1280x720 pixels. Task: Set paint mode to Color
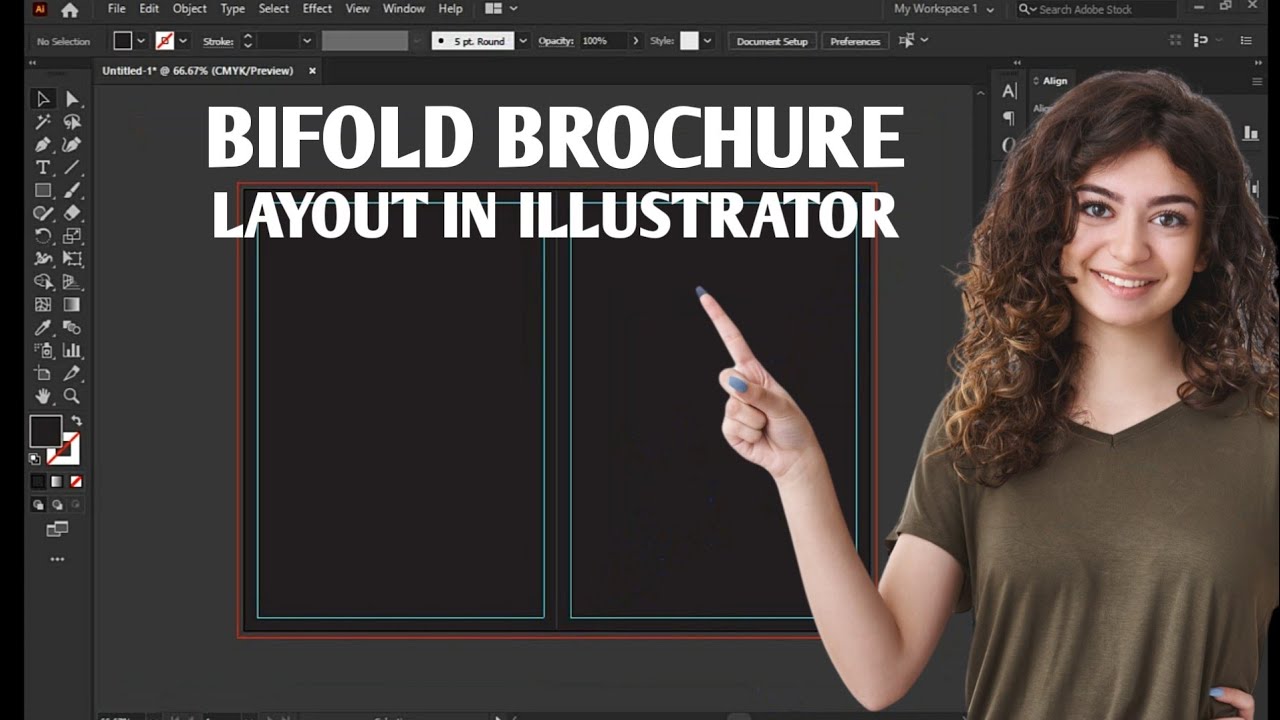pos(38,481)
